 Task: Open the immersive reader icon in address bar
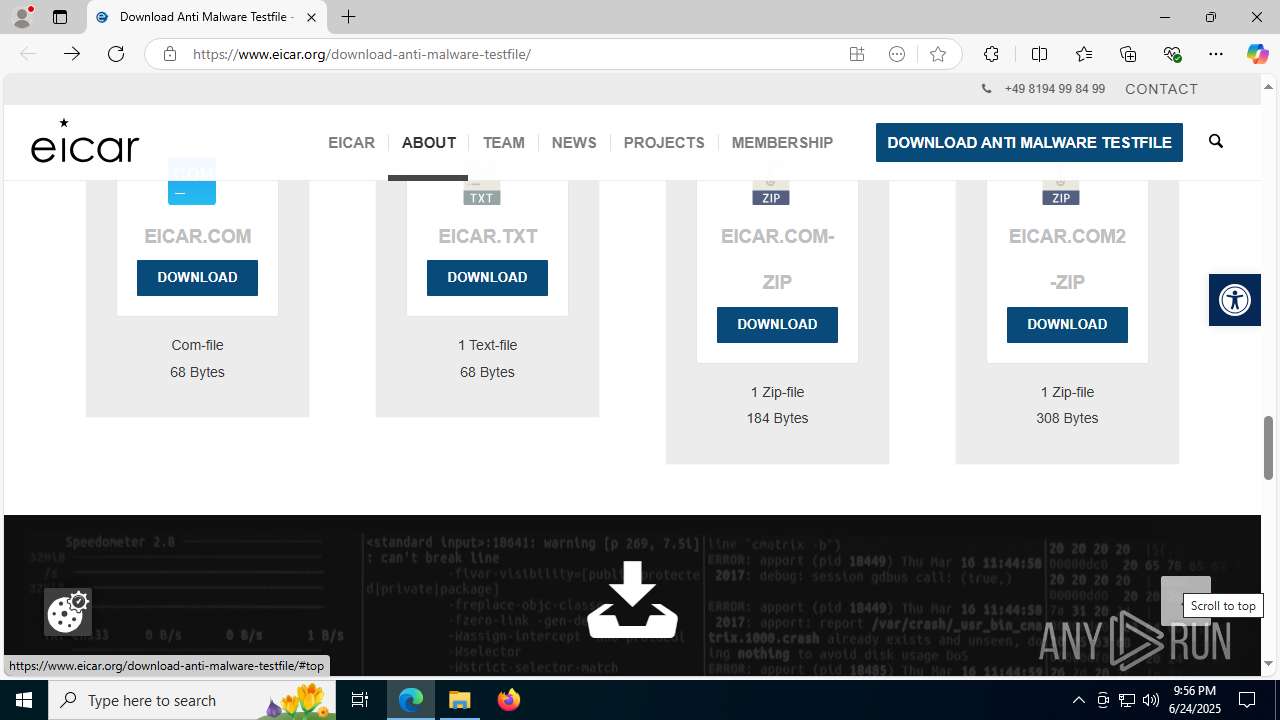tap(897, 54)
